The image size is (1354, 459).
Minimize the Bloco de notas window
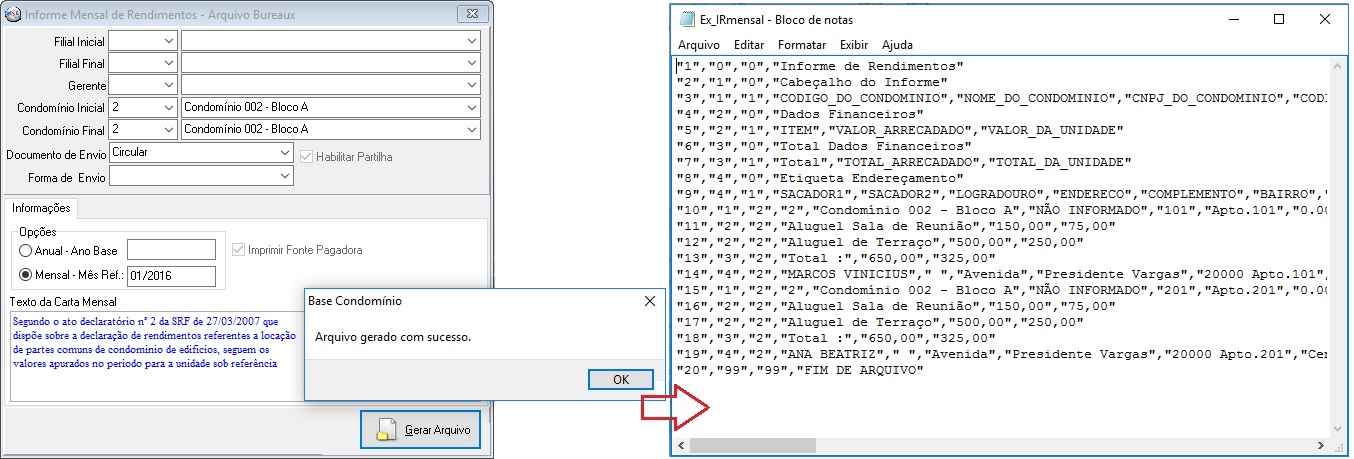[x=1233, y=20]
